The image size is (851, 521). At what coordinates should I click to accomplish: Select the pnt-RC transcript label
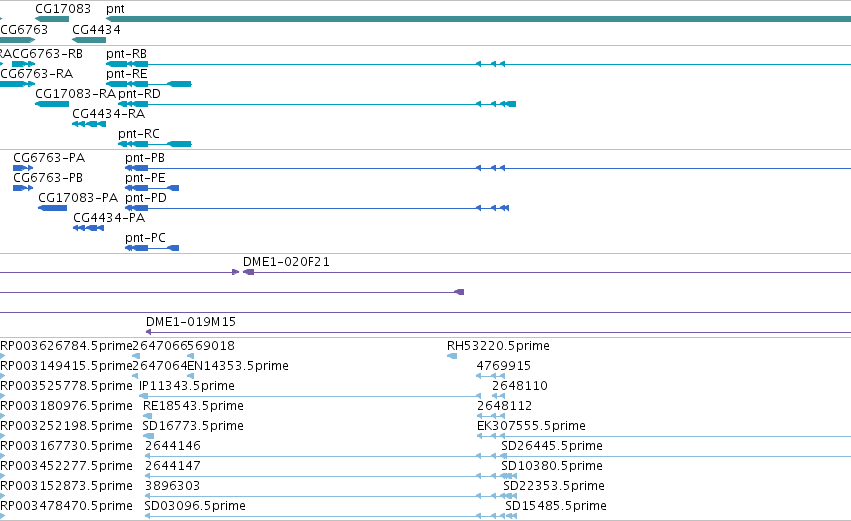[x=139, y=134]
